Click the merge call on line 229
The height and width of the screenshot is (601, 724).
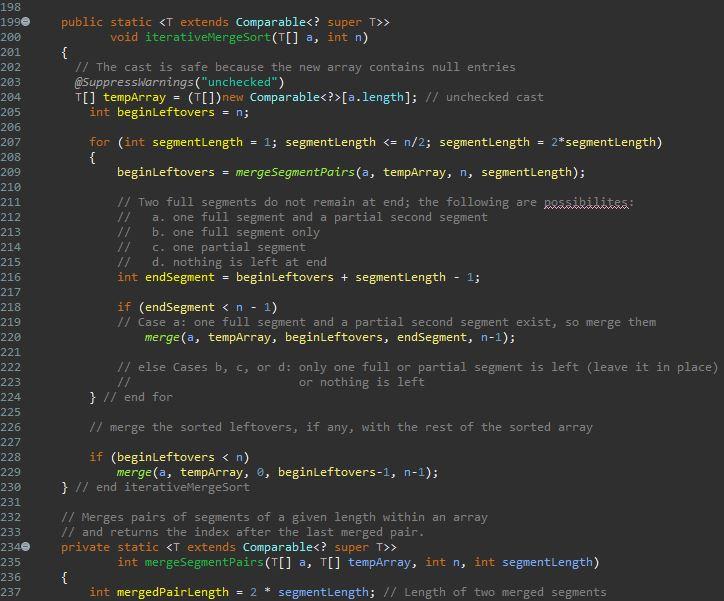pos(134,472)
